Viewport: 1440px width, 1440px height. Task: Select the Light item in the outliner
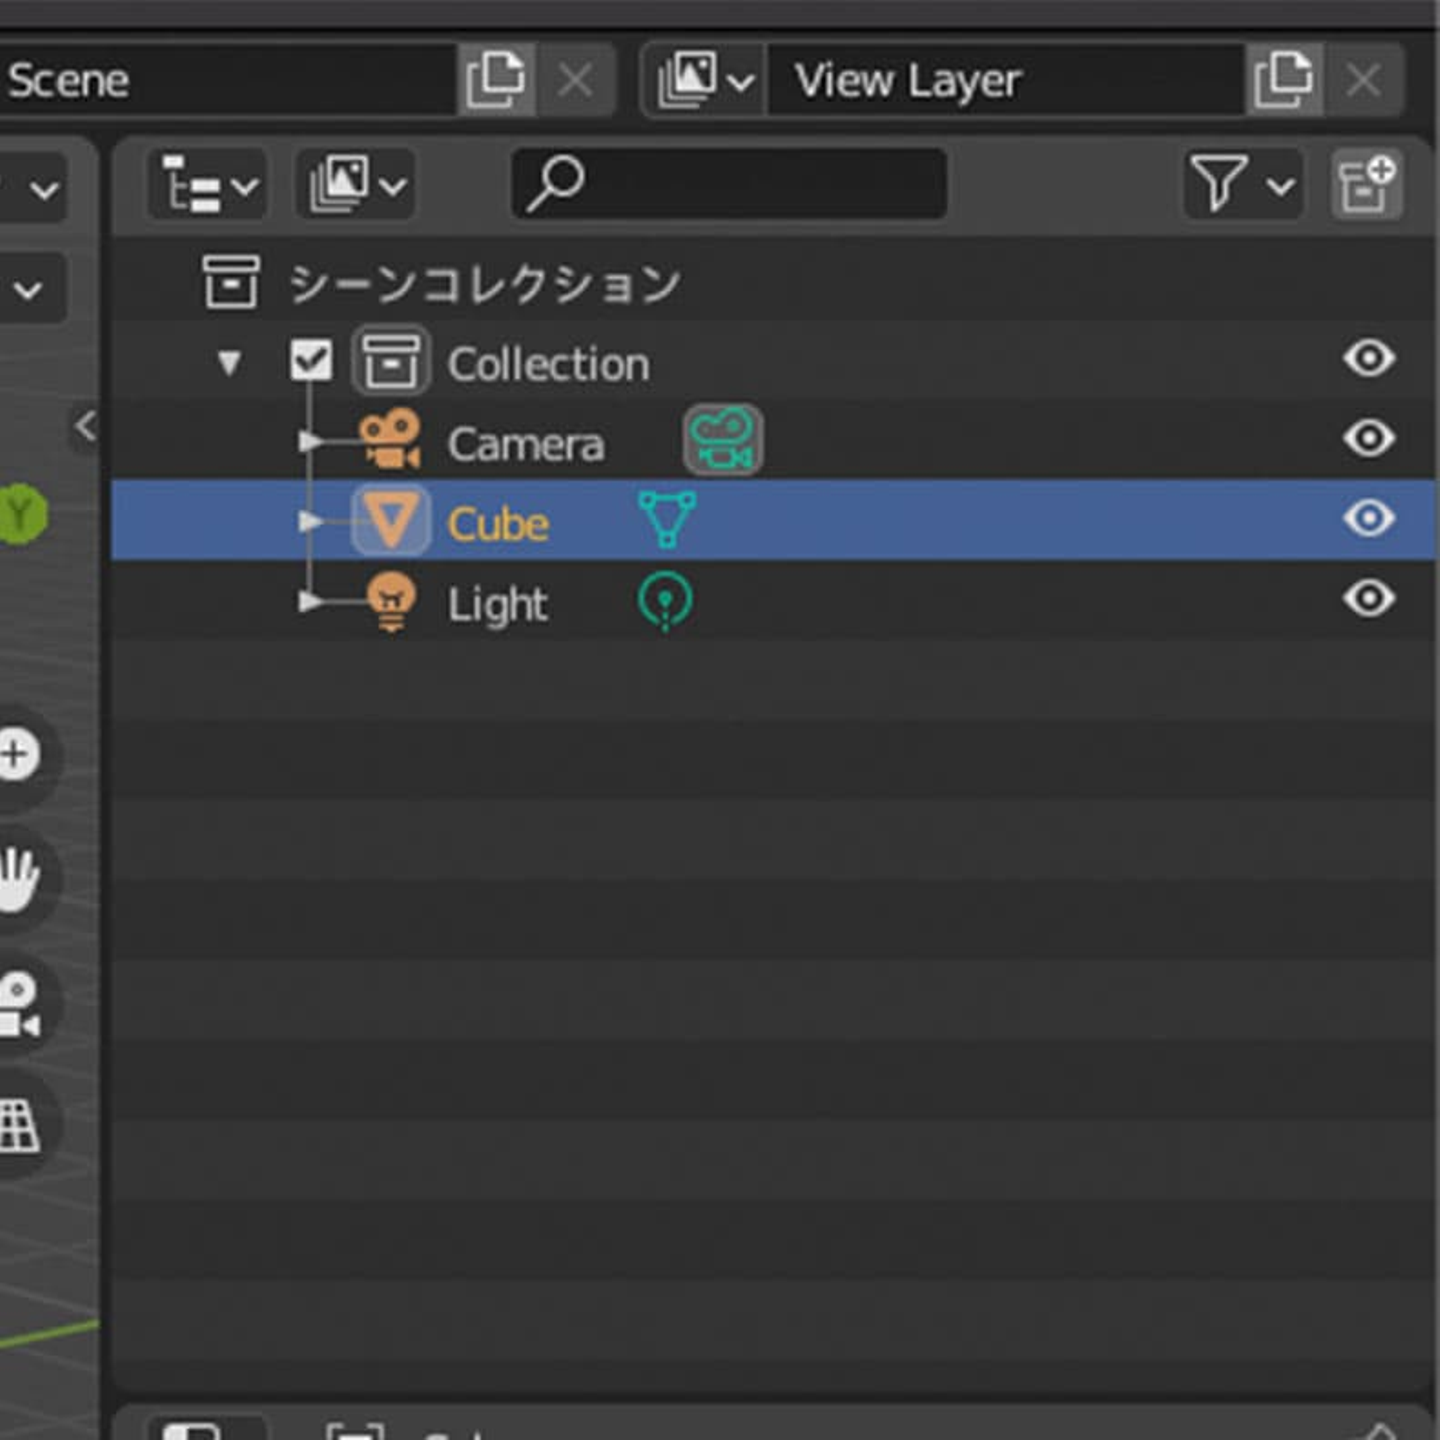pos(497,604)
